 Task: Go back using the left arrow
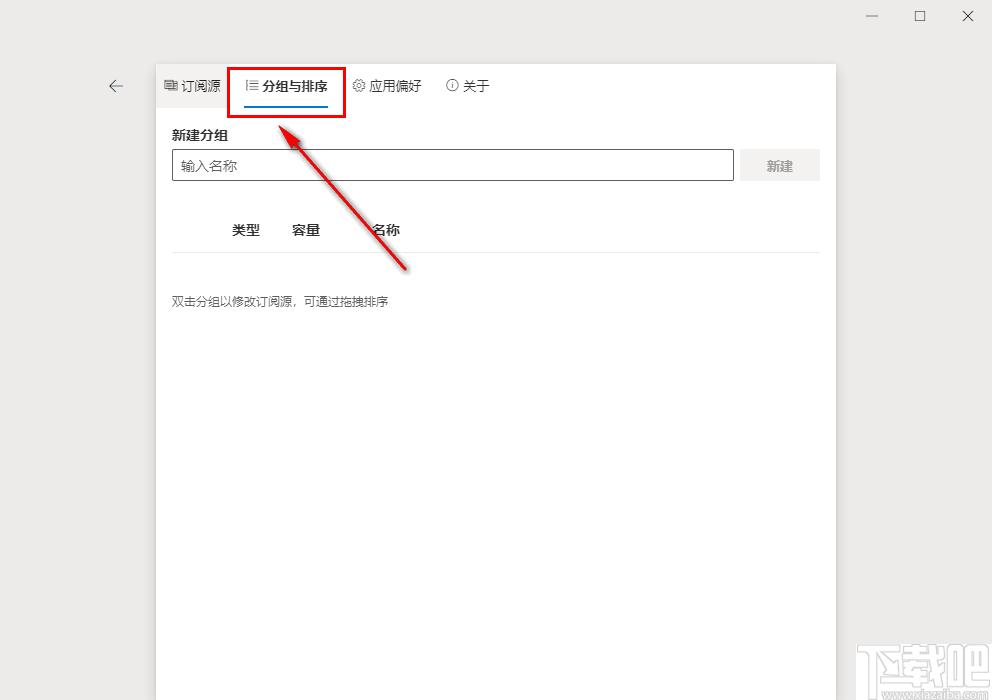(116, 86)
